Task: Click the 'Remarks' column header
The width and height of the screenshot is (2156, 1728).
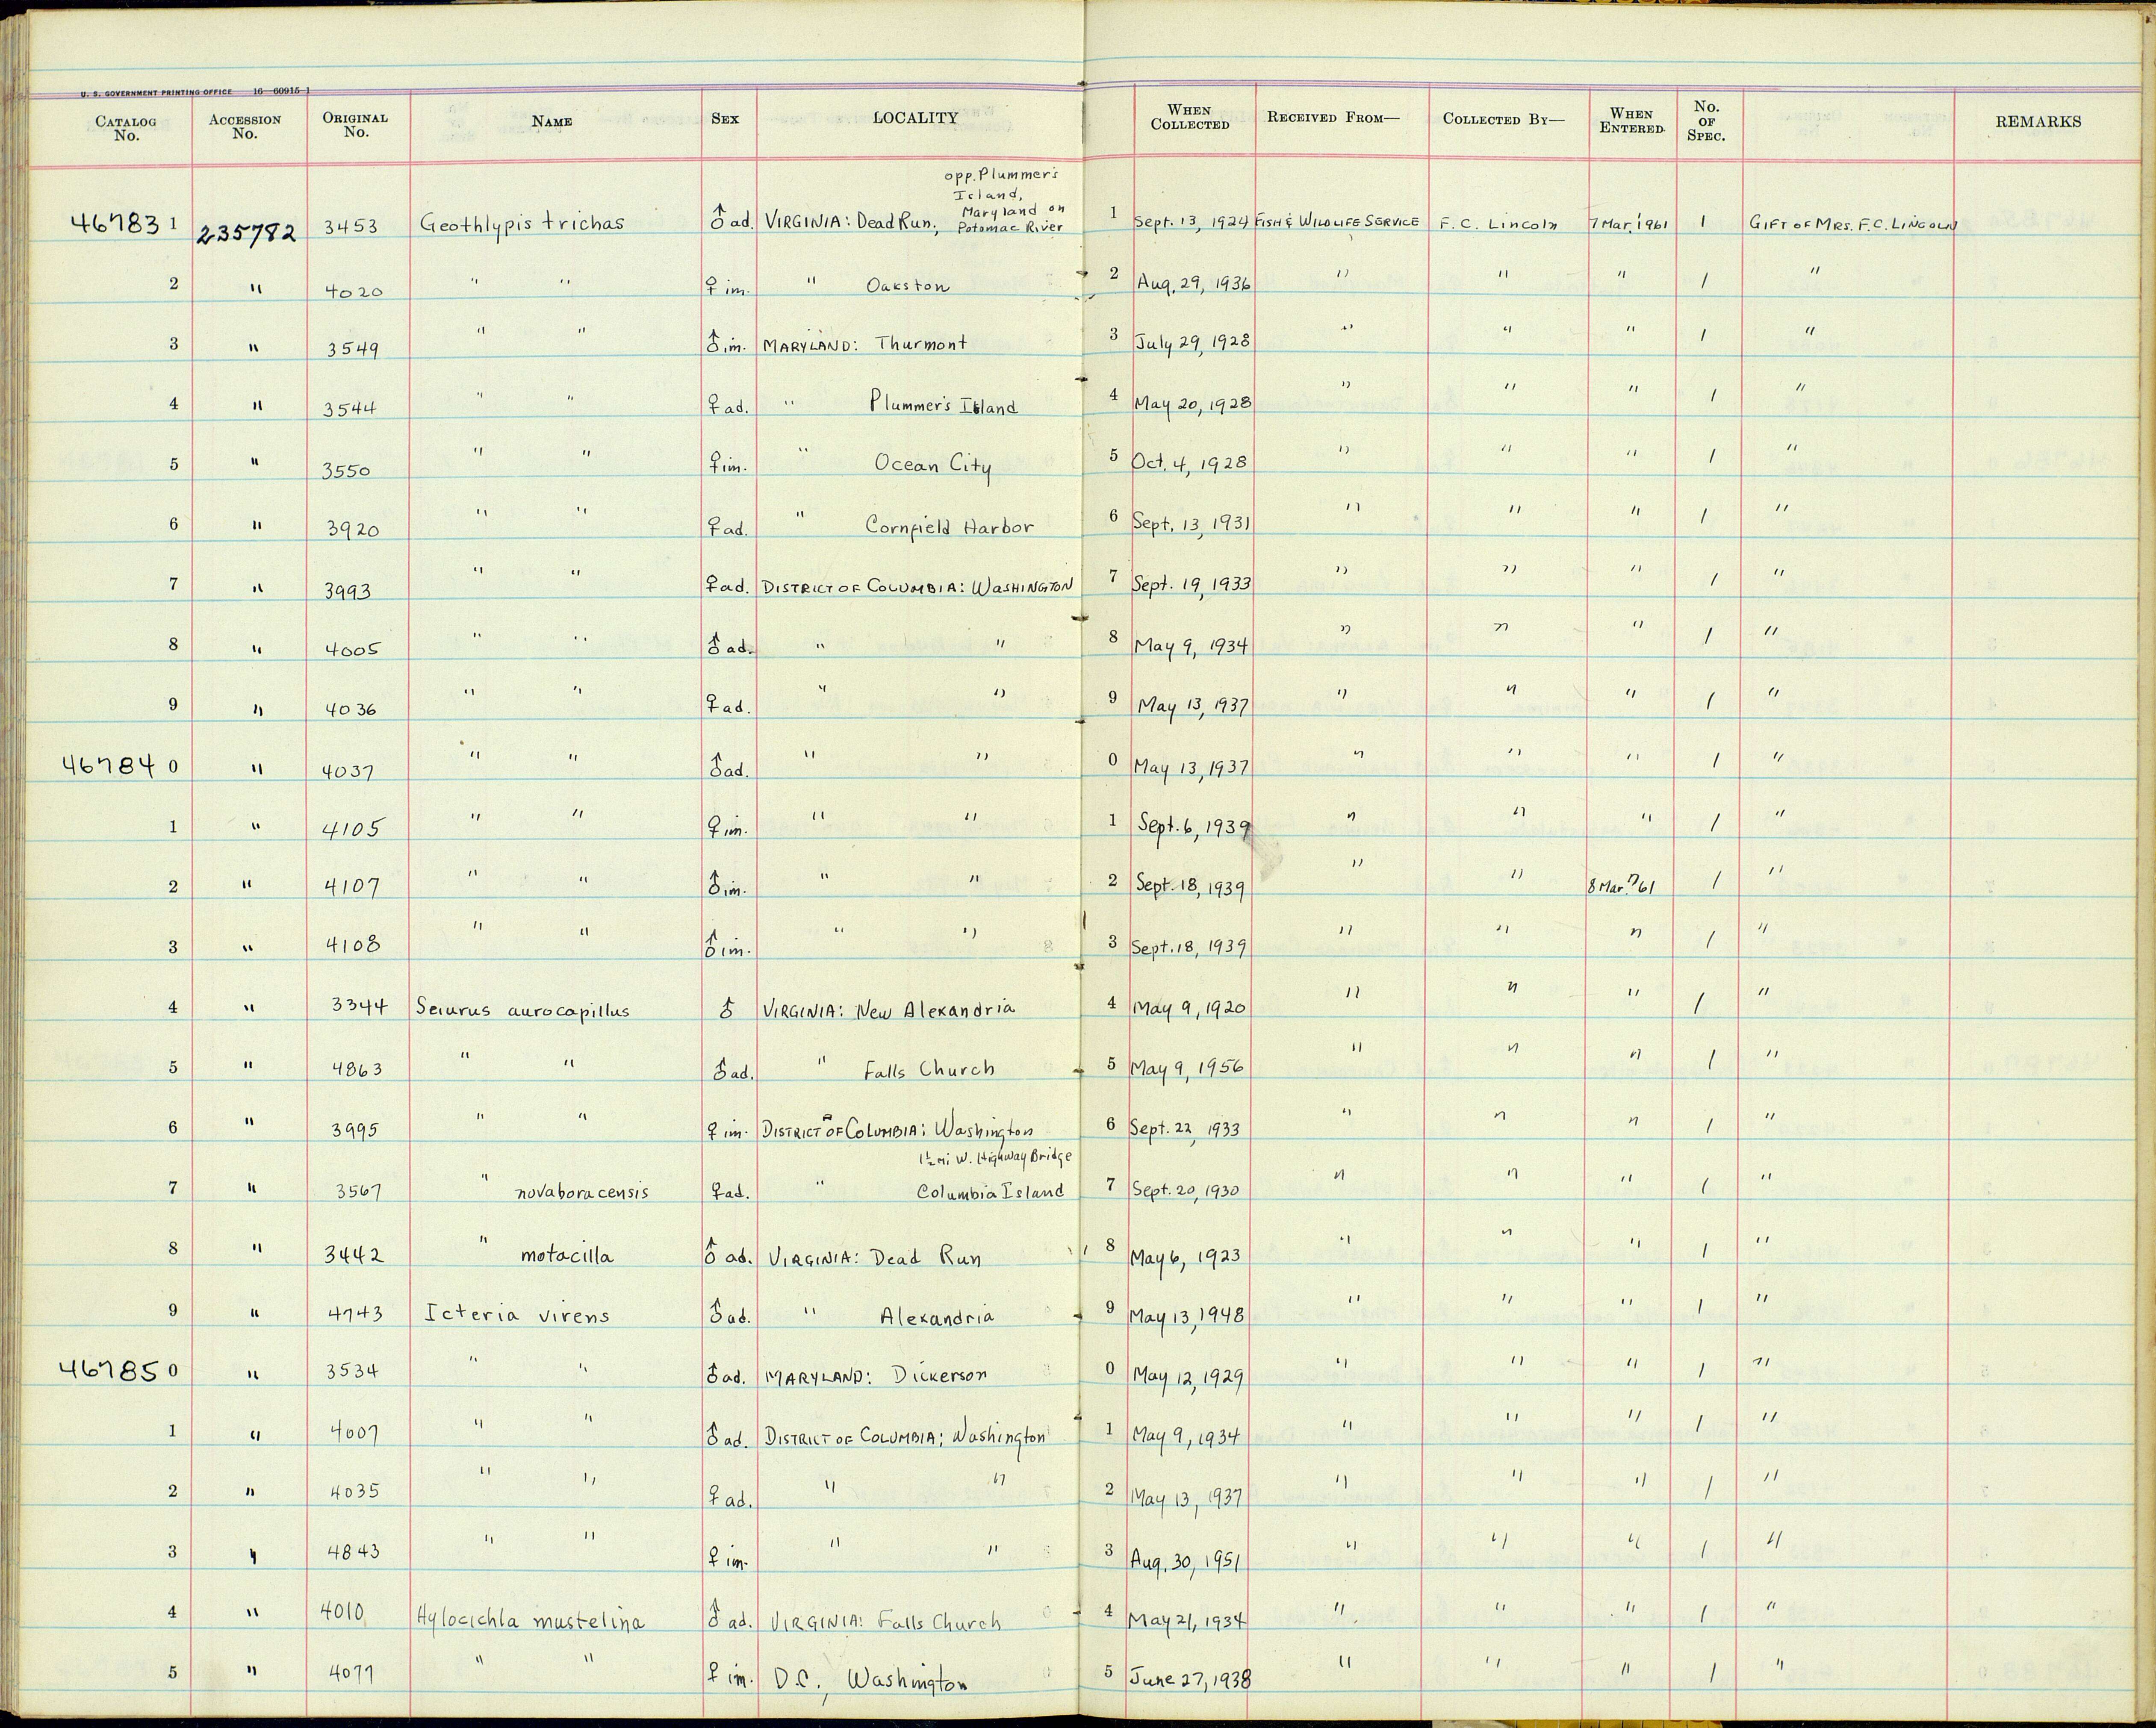Action: [x=2038, y=121]
